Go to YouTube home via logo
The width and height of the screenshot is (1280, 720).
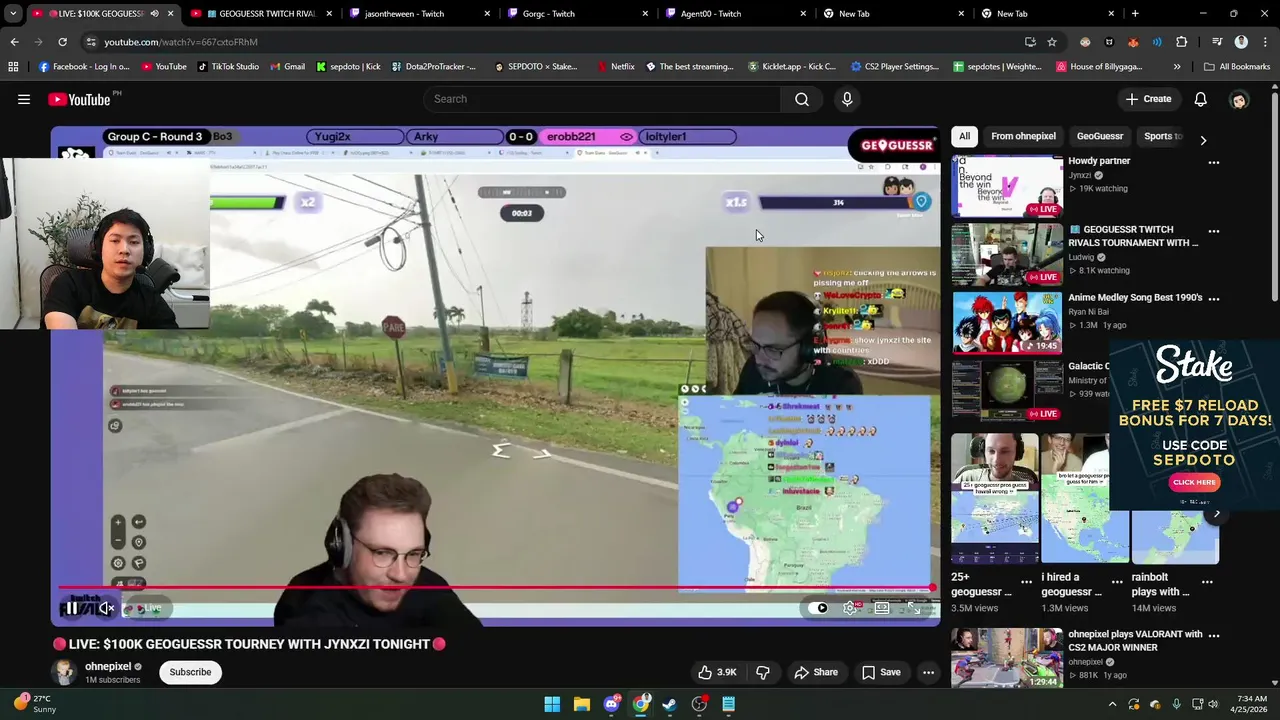coord(79,99)
